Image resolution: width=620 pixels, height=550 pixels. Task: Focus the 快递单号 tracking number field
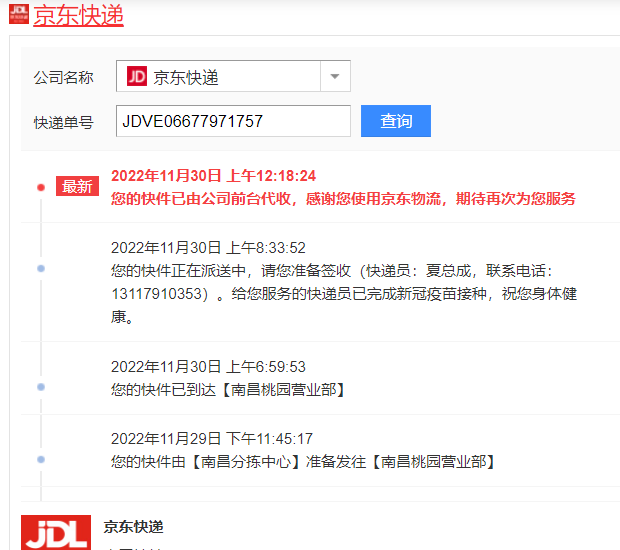[x=233, y=121]
